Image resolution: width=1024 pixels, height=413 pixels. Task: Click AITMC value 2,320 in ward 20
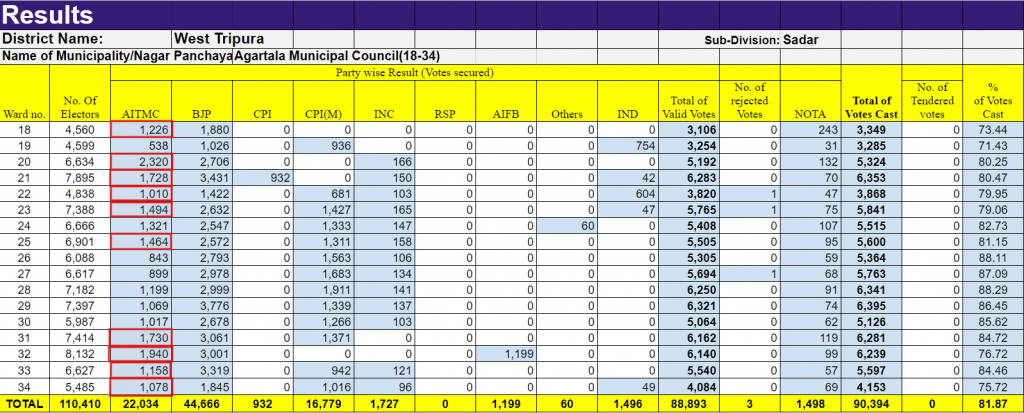[142, 161]
